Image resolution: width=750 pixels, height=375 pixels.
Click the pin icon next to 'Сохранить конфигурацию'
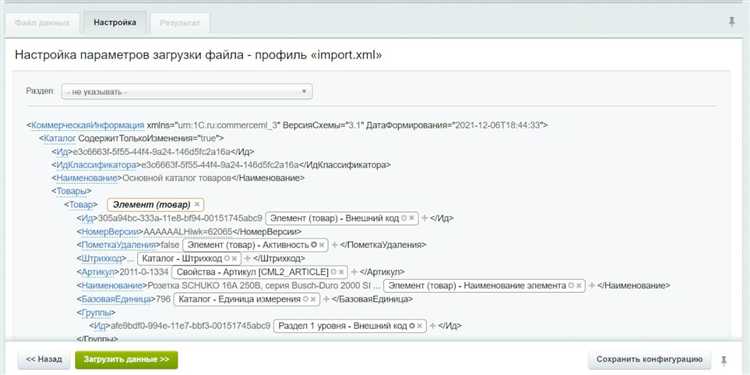point(724,360)
